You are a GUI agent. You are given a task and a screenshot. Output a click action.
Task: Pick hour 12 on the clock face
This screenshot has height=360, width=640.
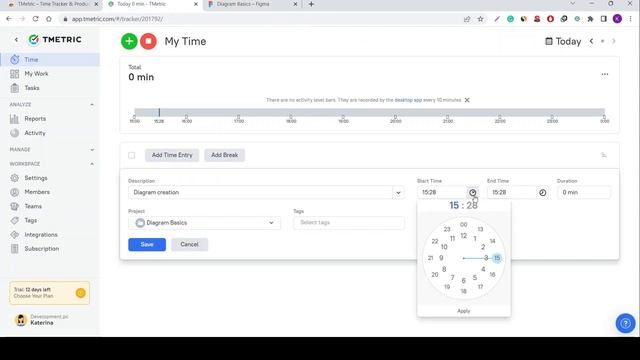point(464,236)
